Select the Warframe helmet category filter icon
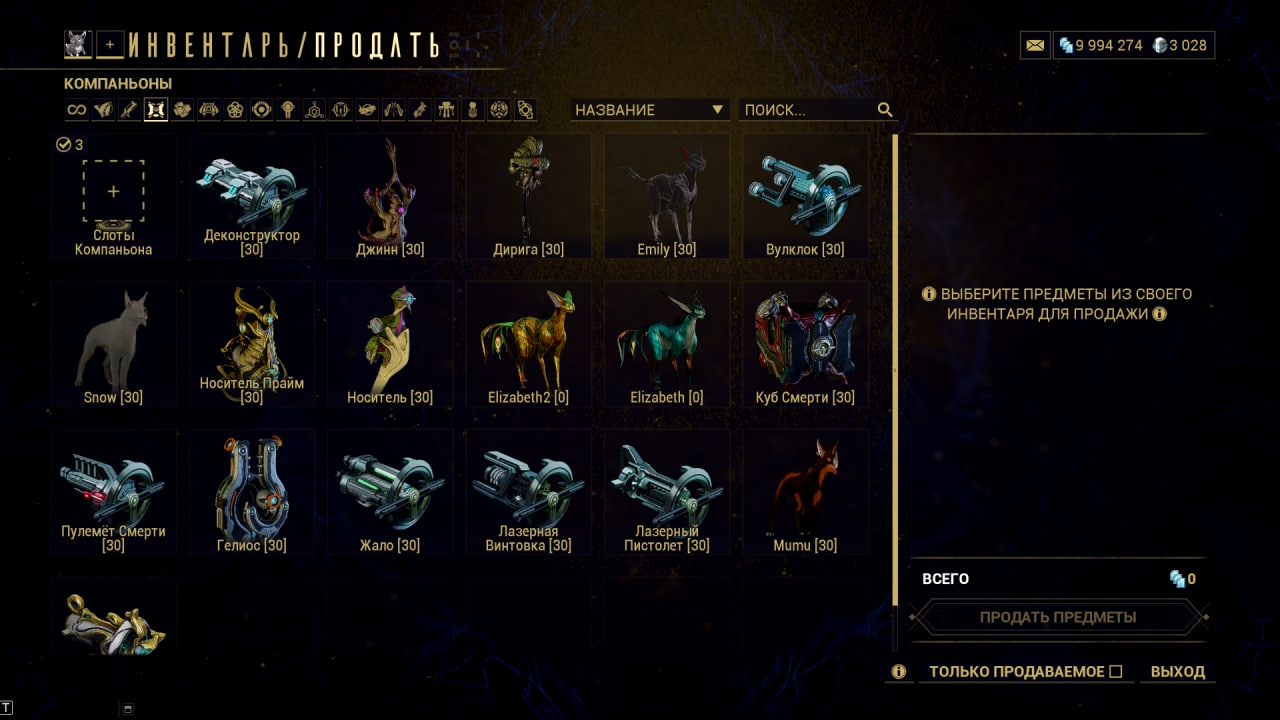This screenshot has height=720, width=1280. (103, 110)
